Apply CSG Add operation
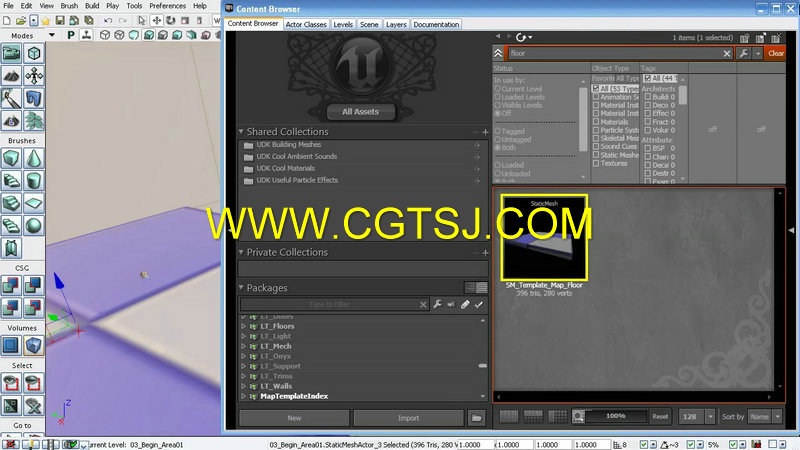 point(11,285)
